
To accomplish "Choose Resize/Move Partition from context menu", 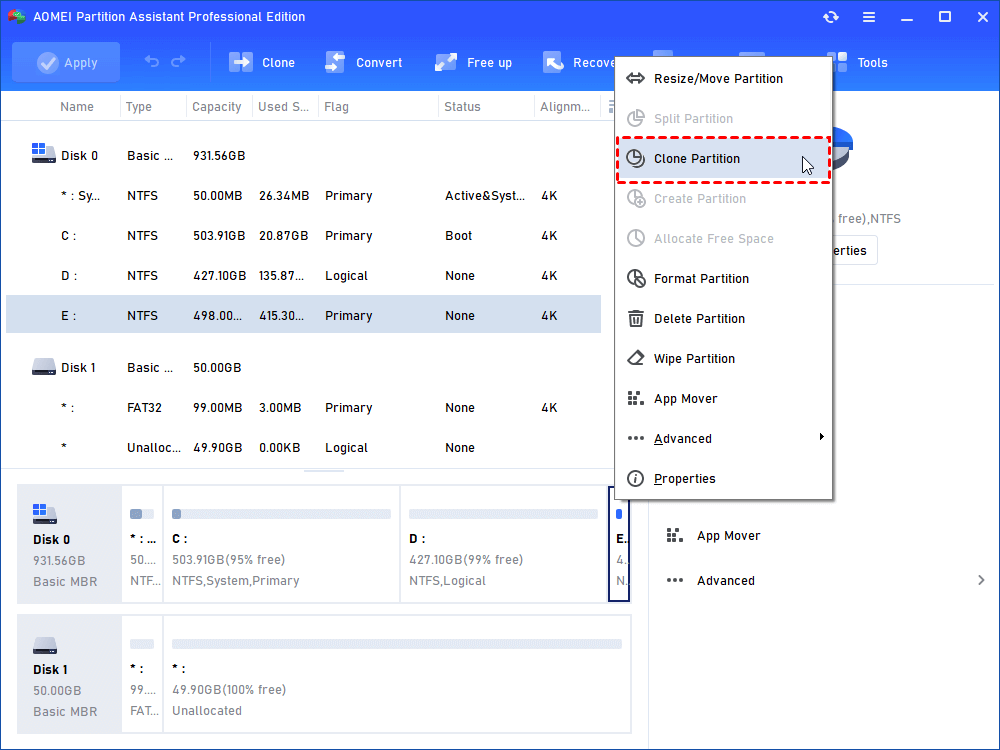I will pos(723,78).
